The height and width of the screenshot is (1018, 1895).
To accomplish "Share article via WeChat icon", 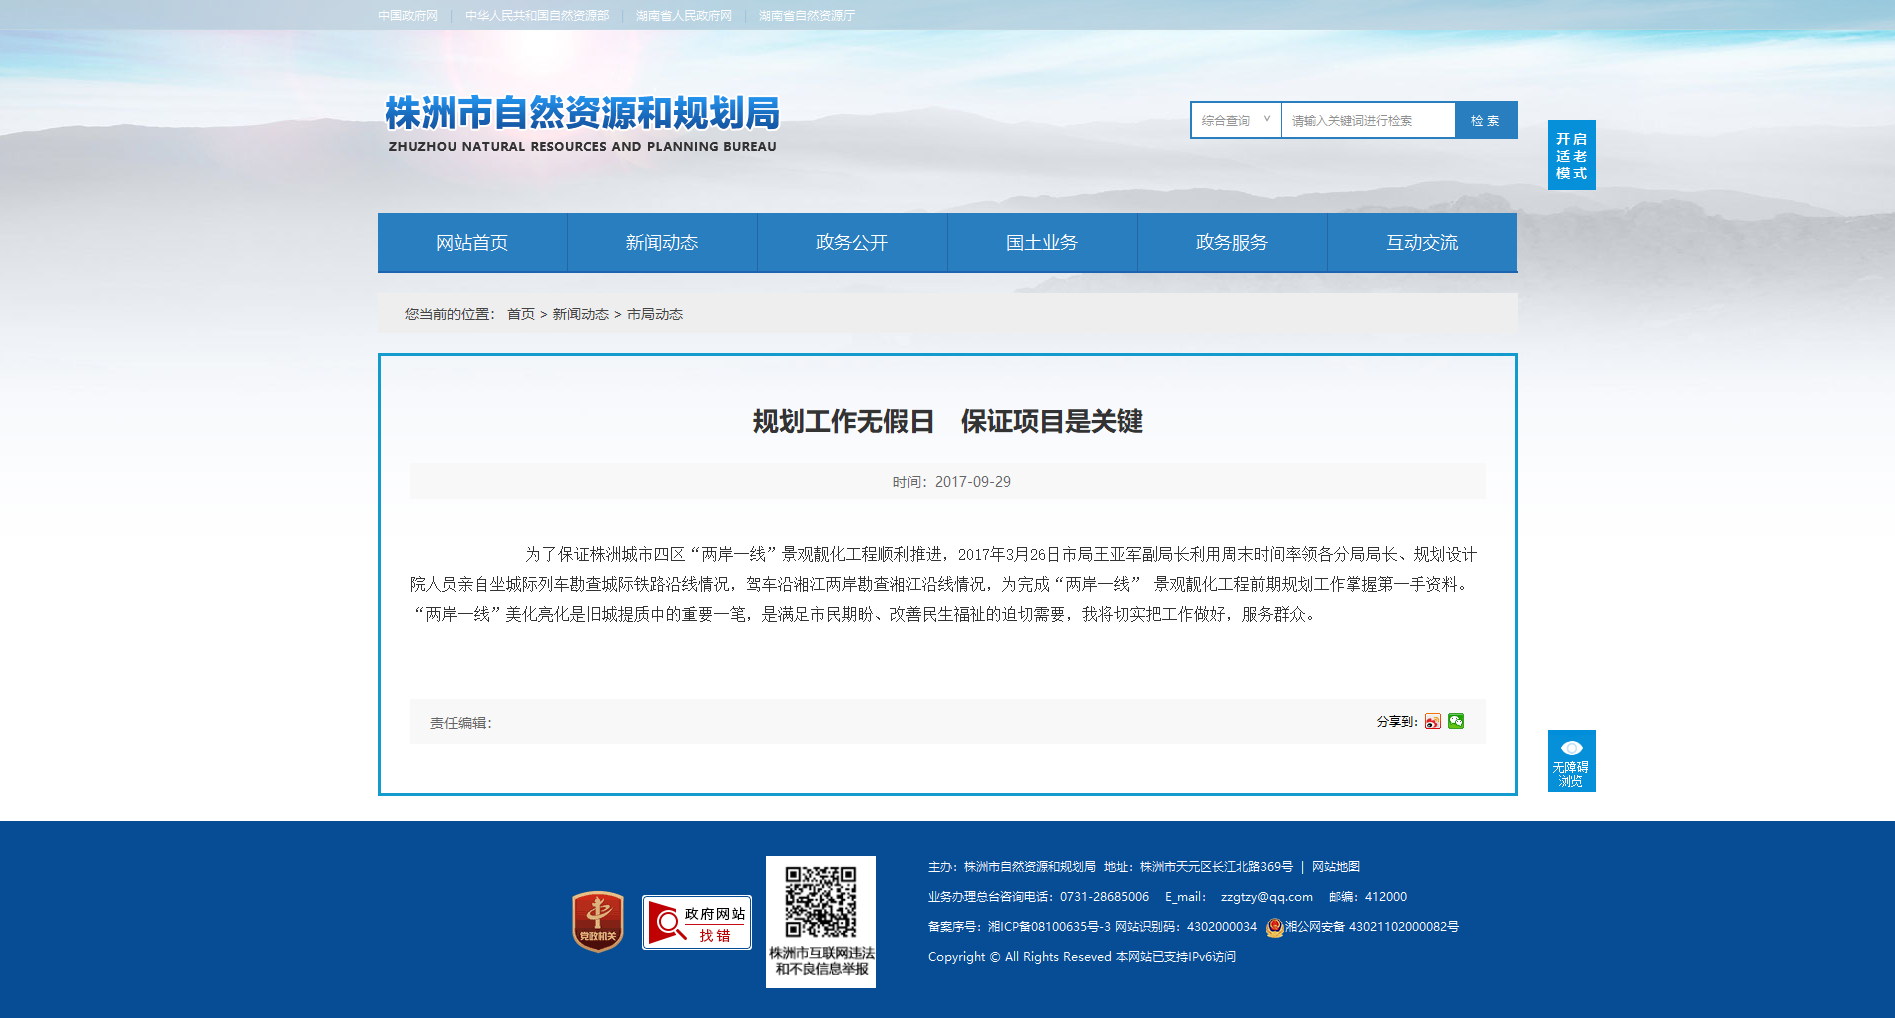I will point(1456,721).
